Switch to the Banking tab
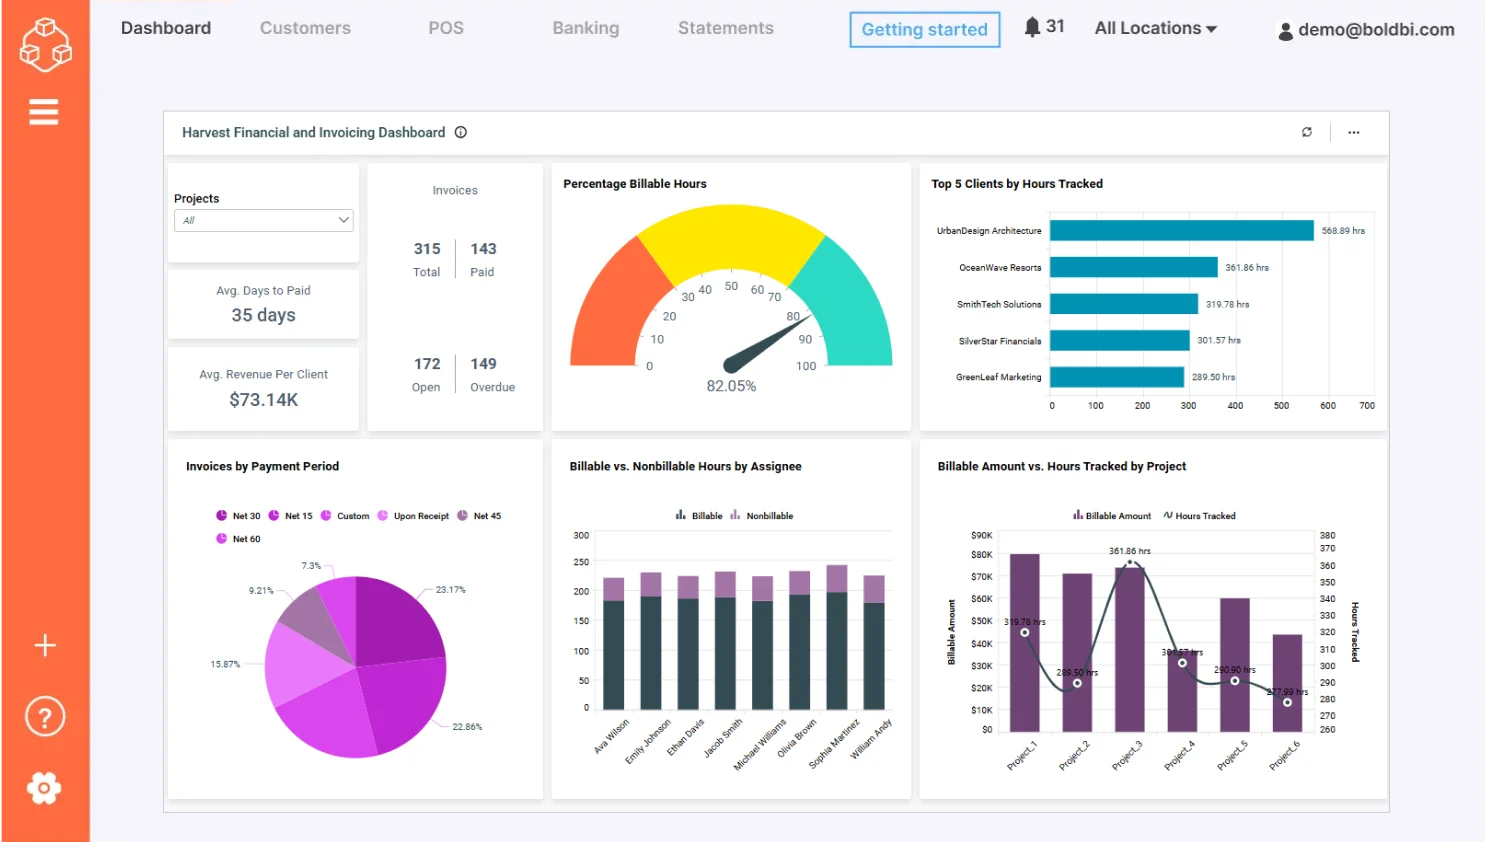The height and width of the screenshot is (842, 1485). (585, 27)
